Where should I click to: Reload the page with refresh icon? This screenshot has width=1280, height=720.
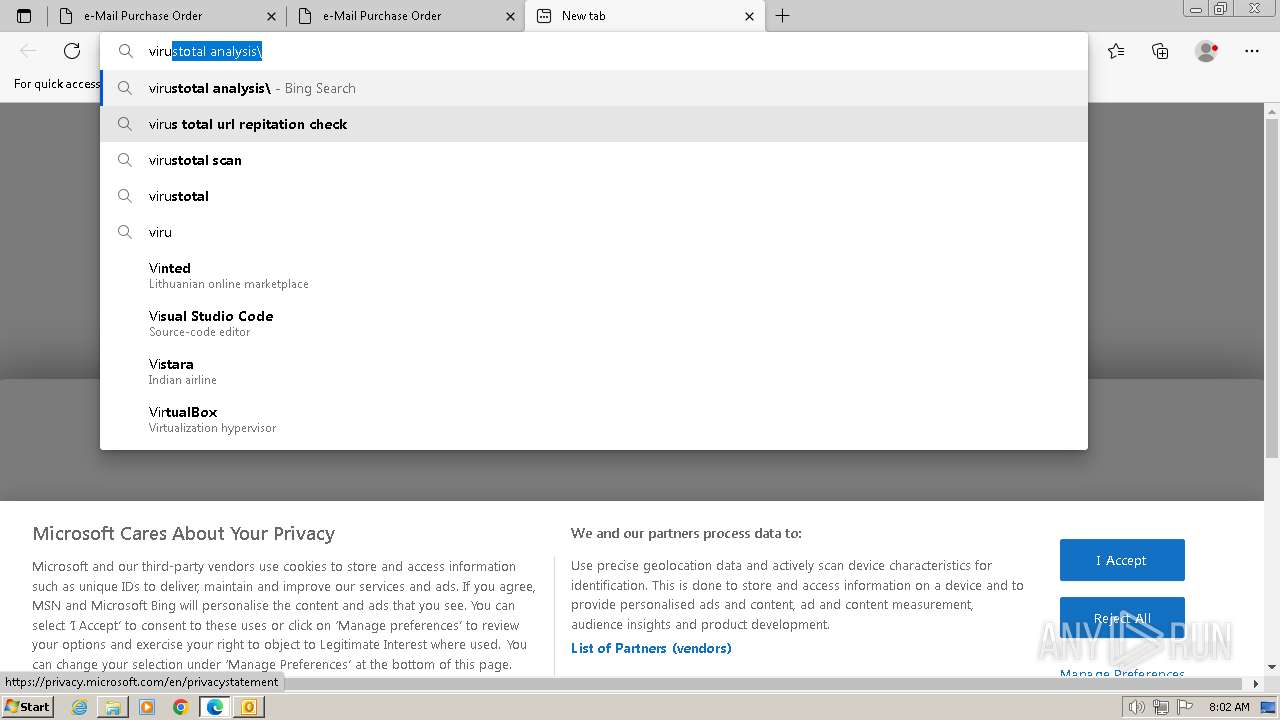click(x=72, y=51)
